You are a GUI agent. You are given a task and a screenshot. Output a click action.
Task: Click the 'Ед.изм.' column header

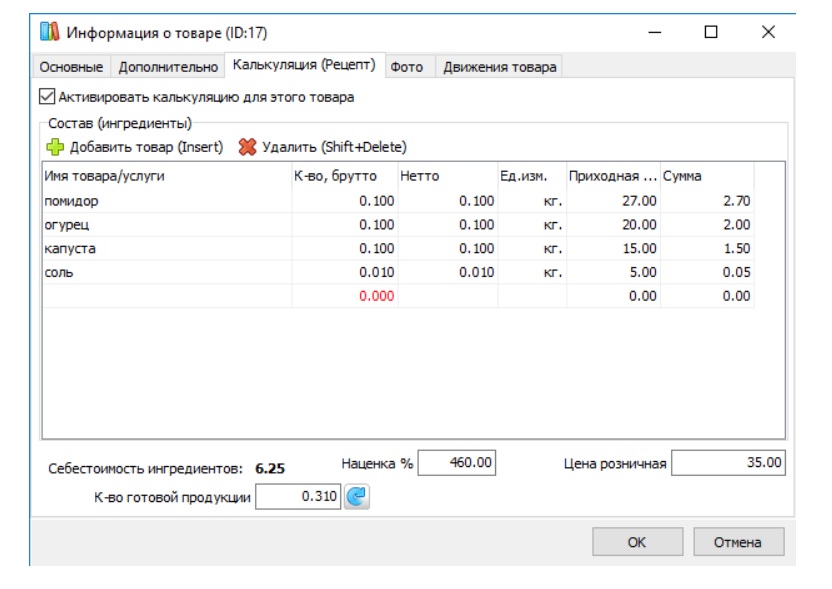click(x=532, y=176)
